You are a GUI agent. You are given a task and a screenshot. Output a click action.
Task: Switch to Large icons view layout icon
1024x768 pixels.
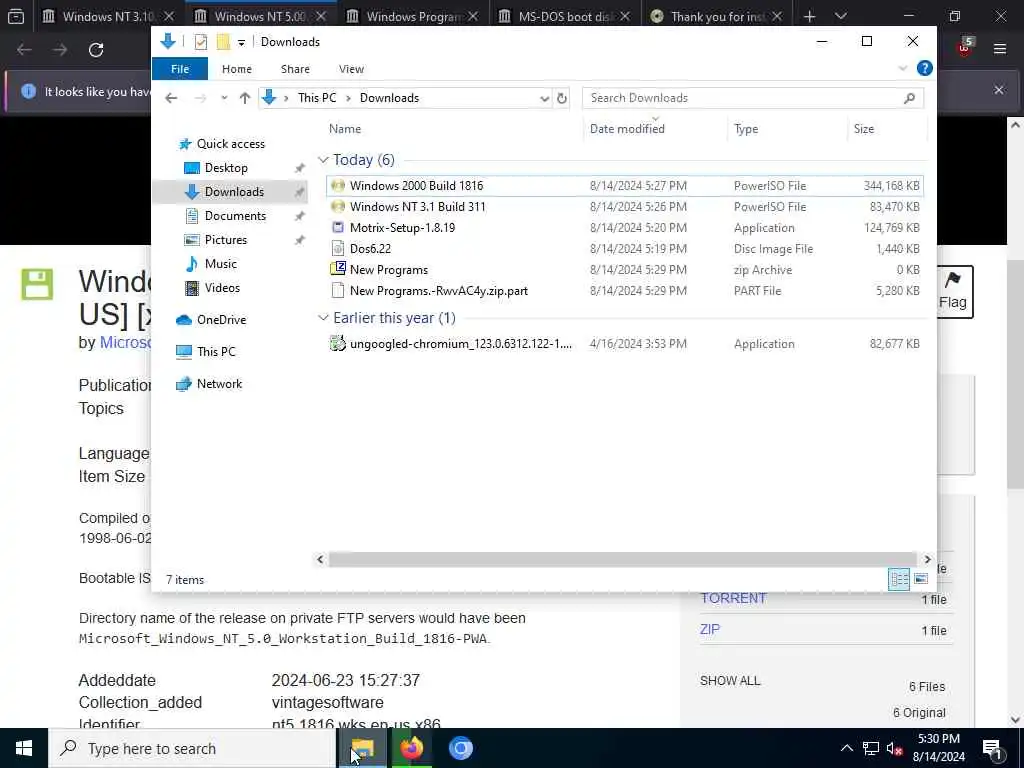tap(921, 579)
